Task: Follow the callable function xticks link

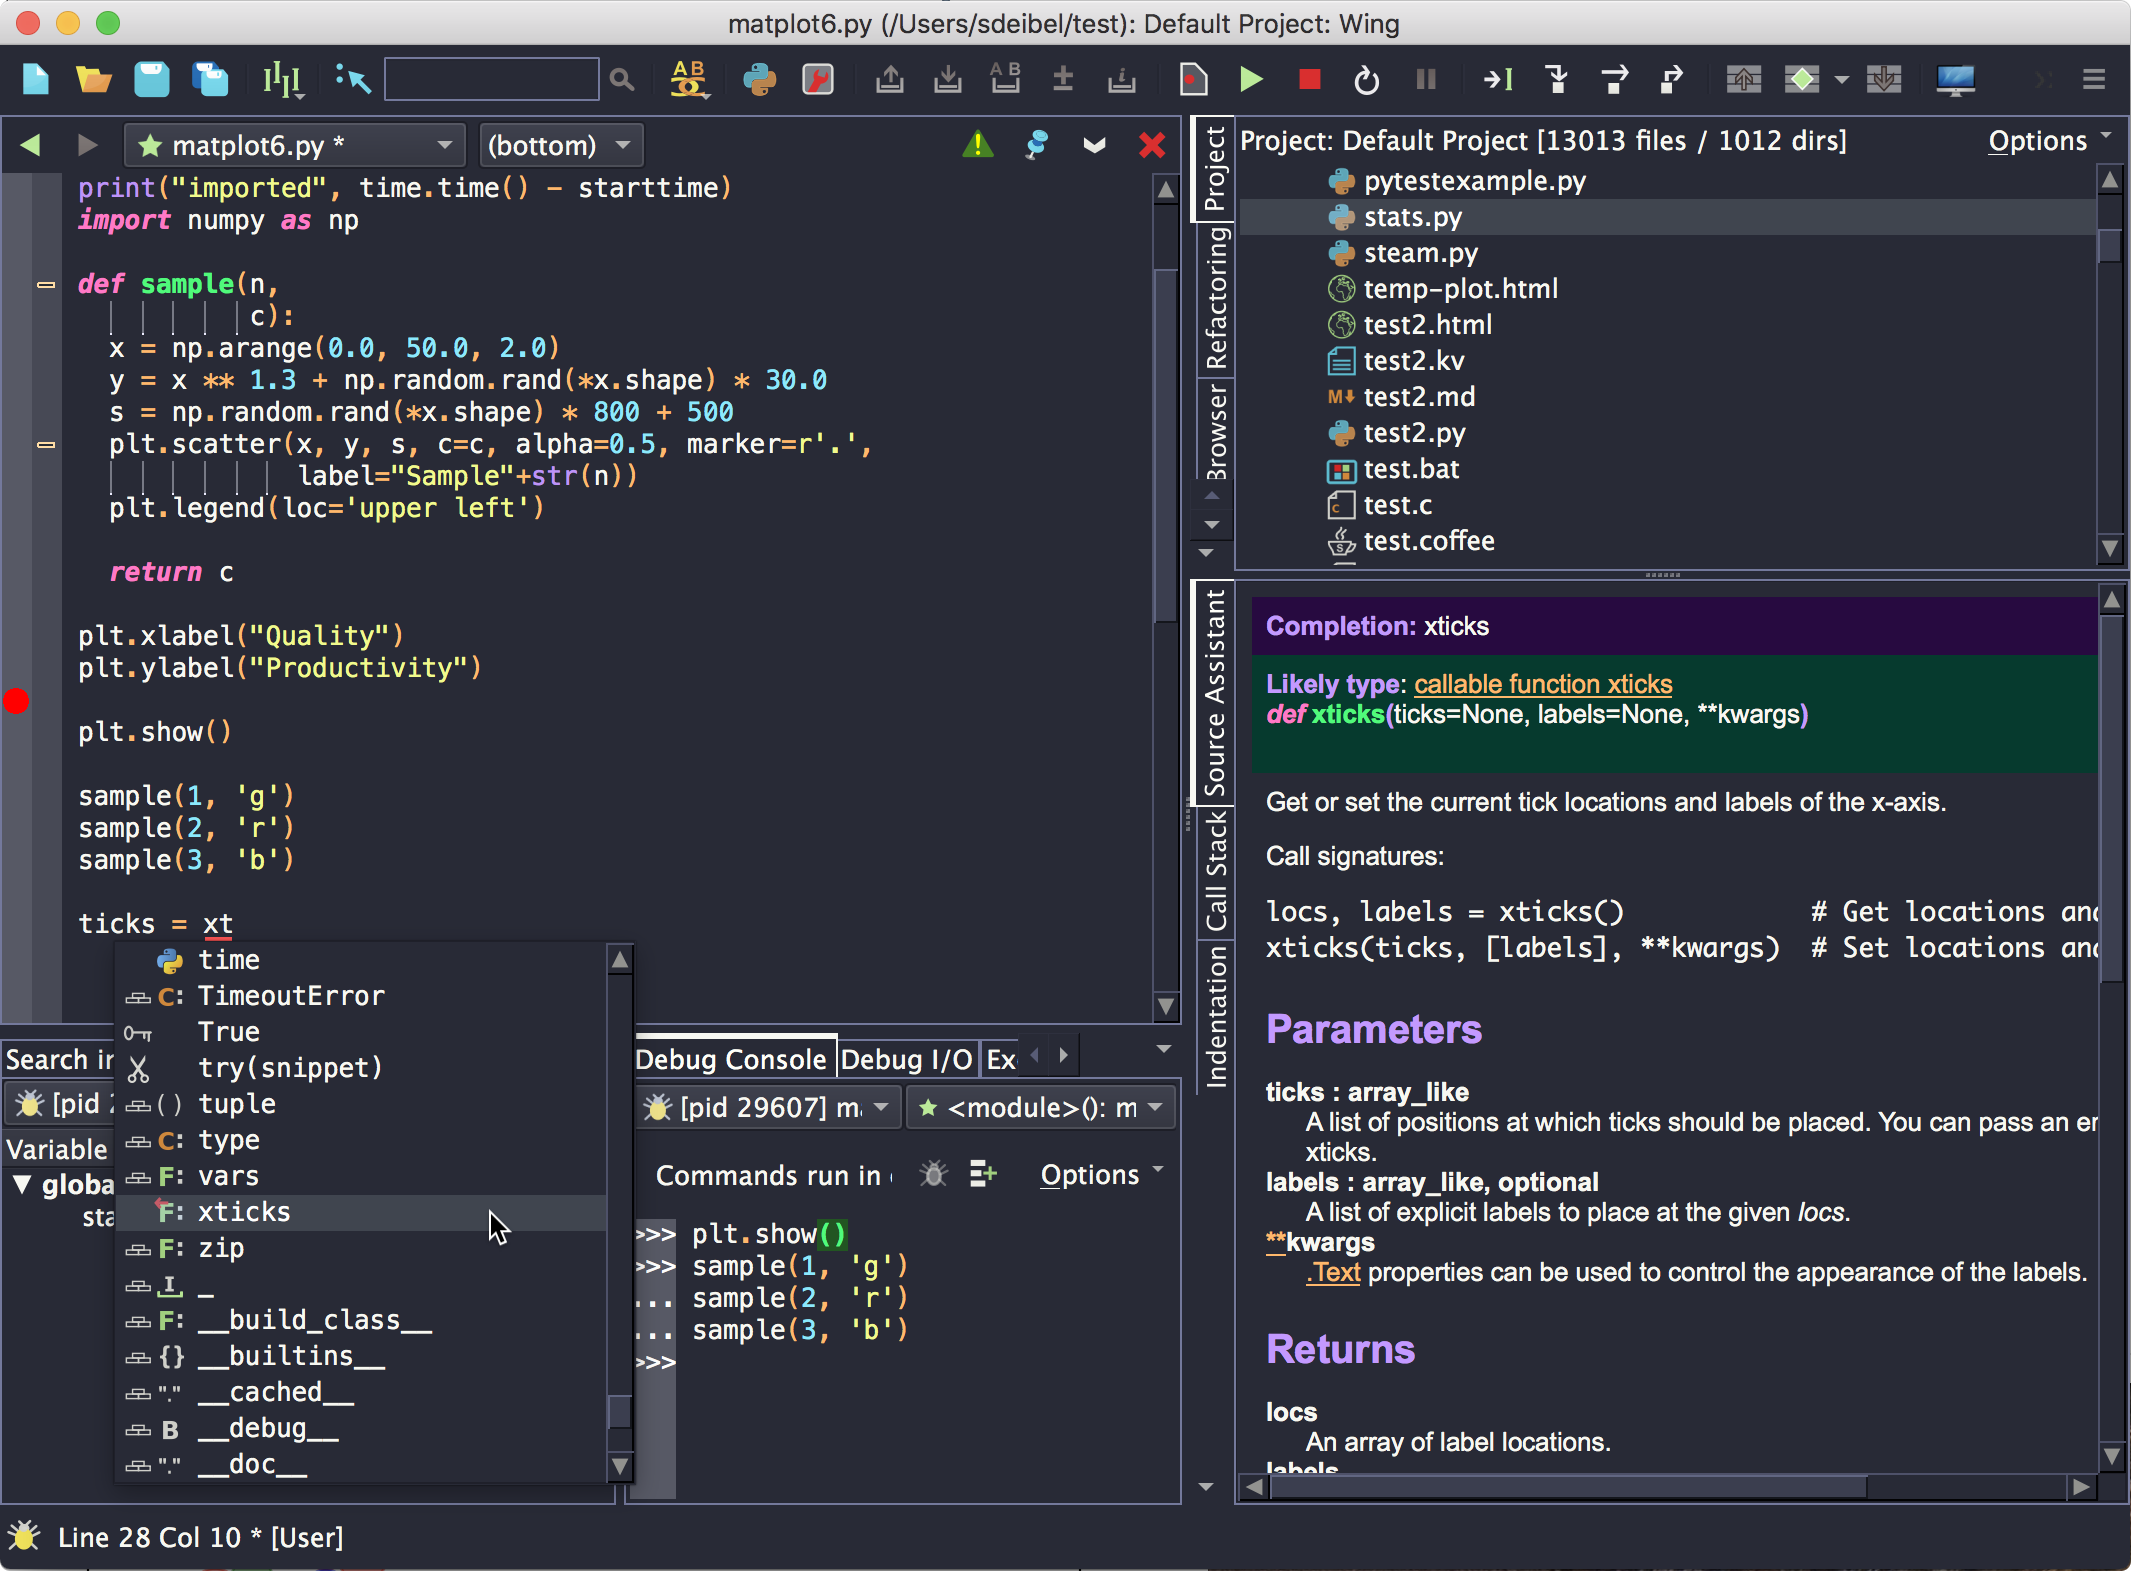Action: (x=1542, y=684)
